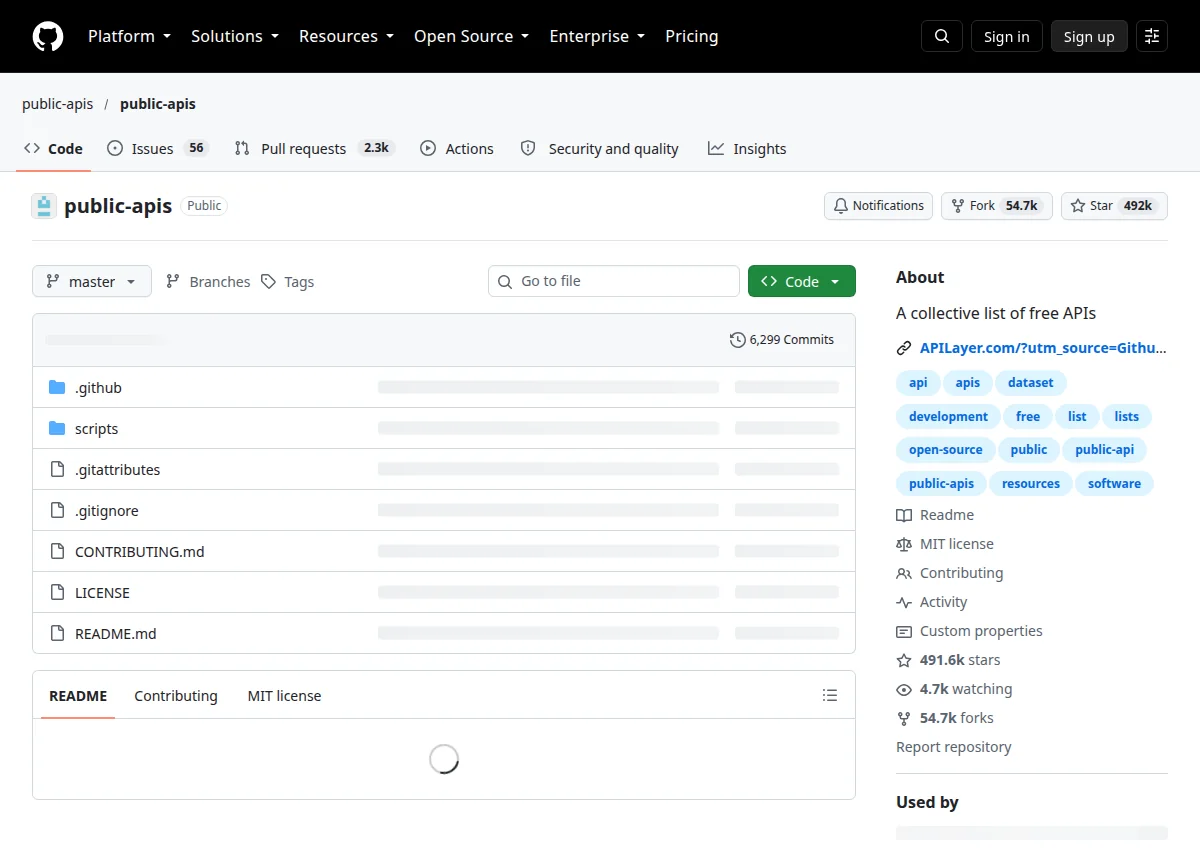Screen dimensions: 1200x850
Task: Open the Pricing page
Action: point(692,36)
